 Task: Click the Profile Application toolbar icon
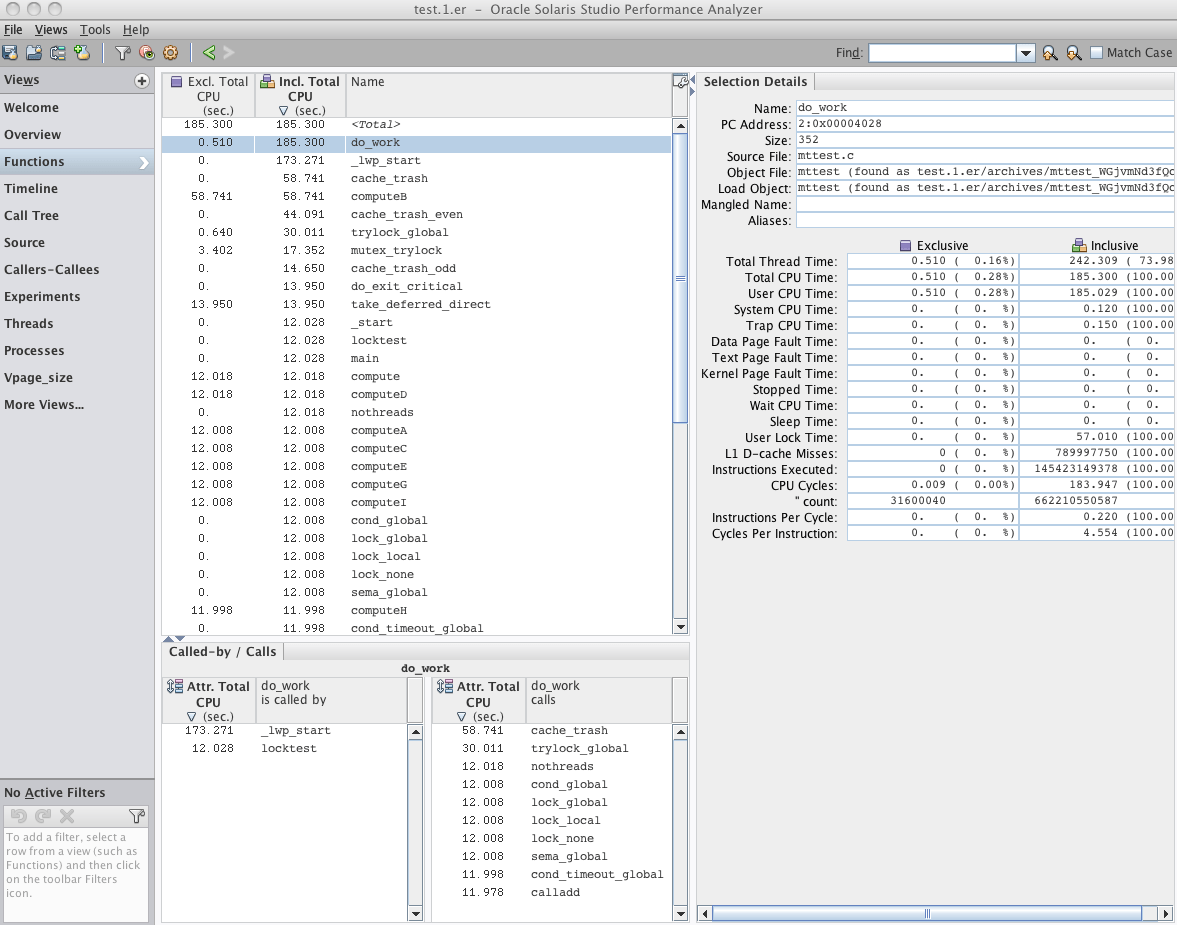coord(10,53)
